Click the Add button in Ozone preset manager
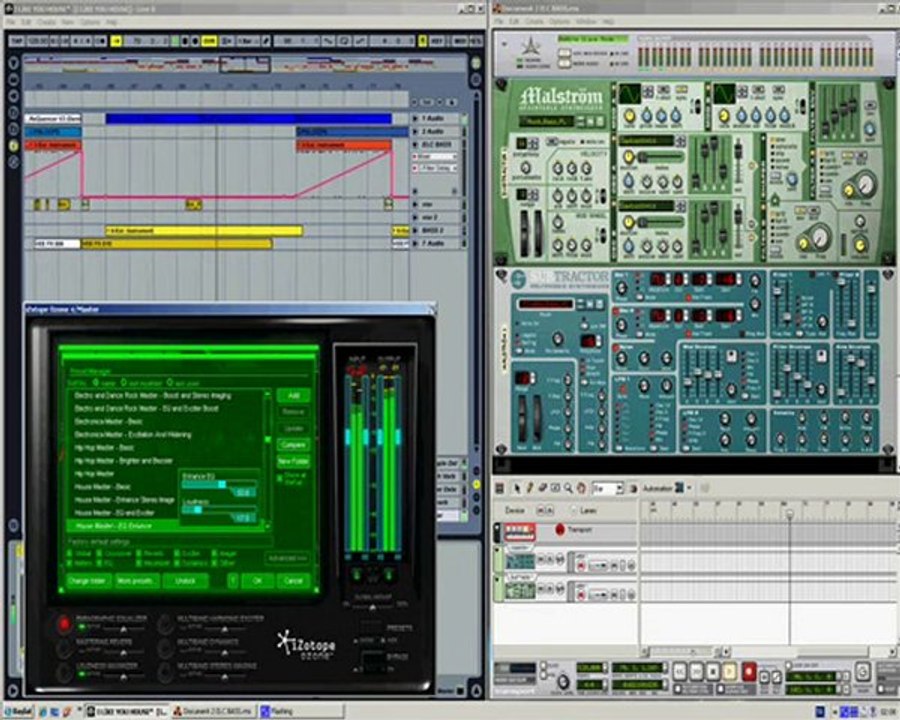The width and height of the screenshot is (900, 720). 293,396
